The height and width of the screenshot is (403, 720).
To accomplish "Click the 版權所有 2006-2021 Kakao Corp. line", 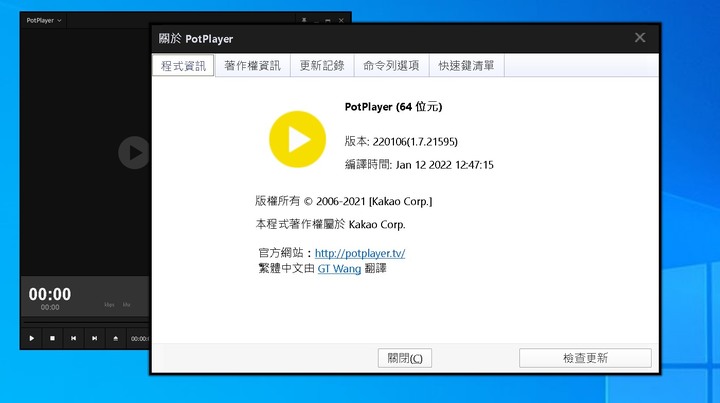I will (343, 201).
